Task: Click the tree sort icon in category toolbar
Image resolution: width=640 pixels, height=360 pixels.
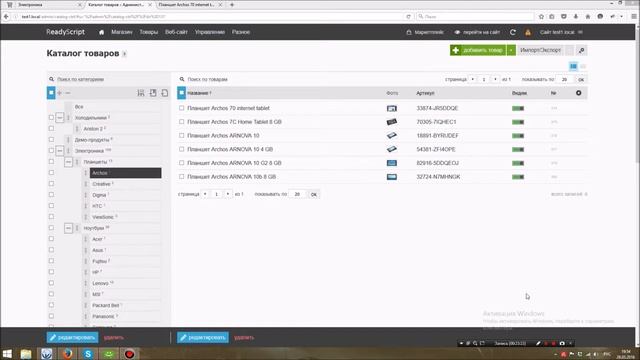Action: (141, 93)
